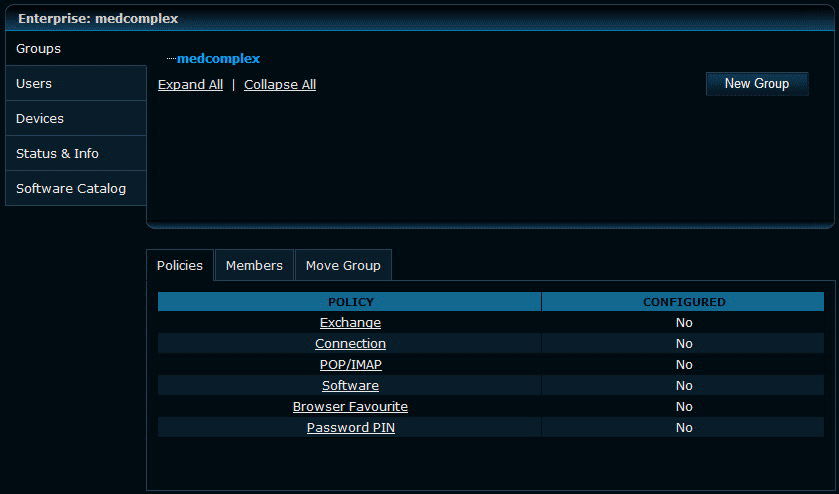Open the Exchange policy link
Viewport: 839px width, 494px height.
(x=350, y=323)
